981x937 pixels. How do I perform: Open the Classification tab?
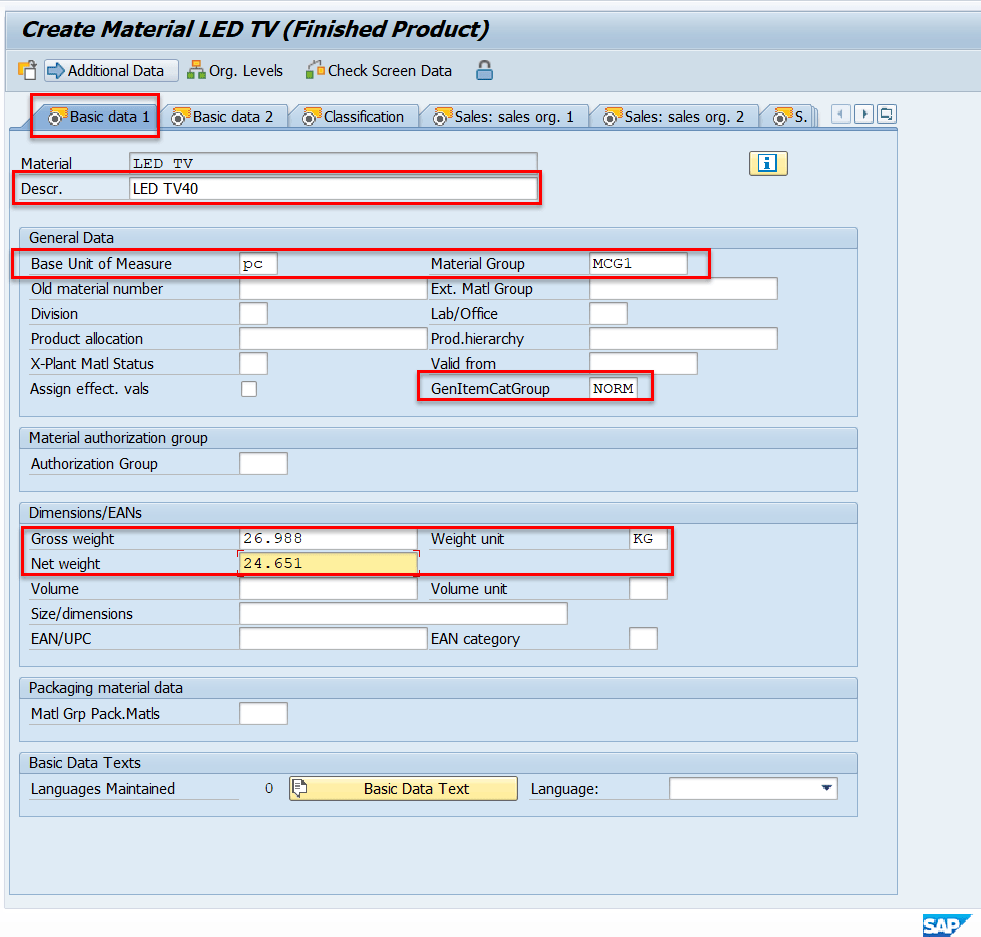point(354,117)
